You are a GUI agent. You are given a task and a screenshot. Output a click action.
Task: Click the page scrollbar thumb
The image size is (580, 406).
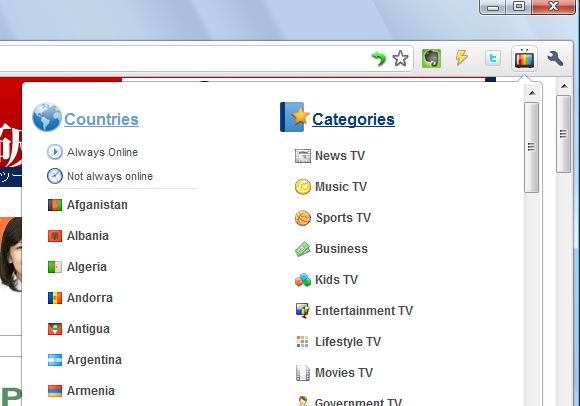pyautogui.click(x=563, y=134)
